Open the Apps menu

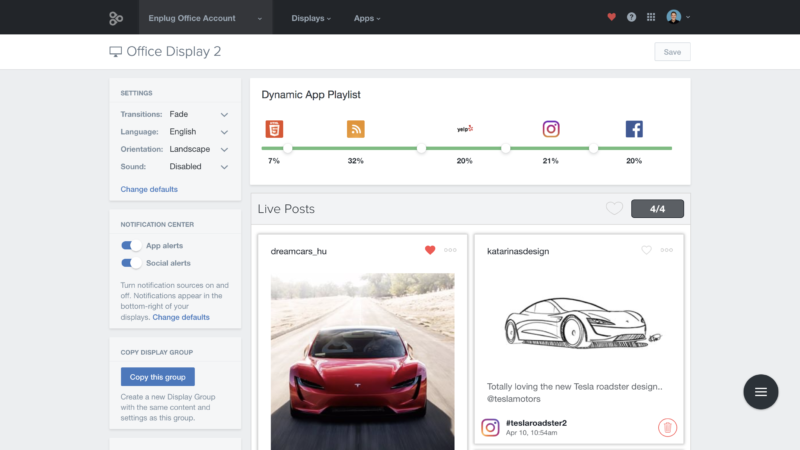367,18
